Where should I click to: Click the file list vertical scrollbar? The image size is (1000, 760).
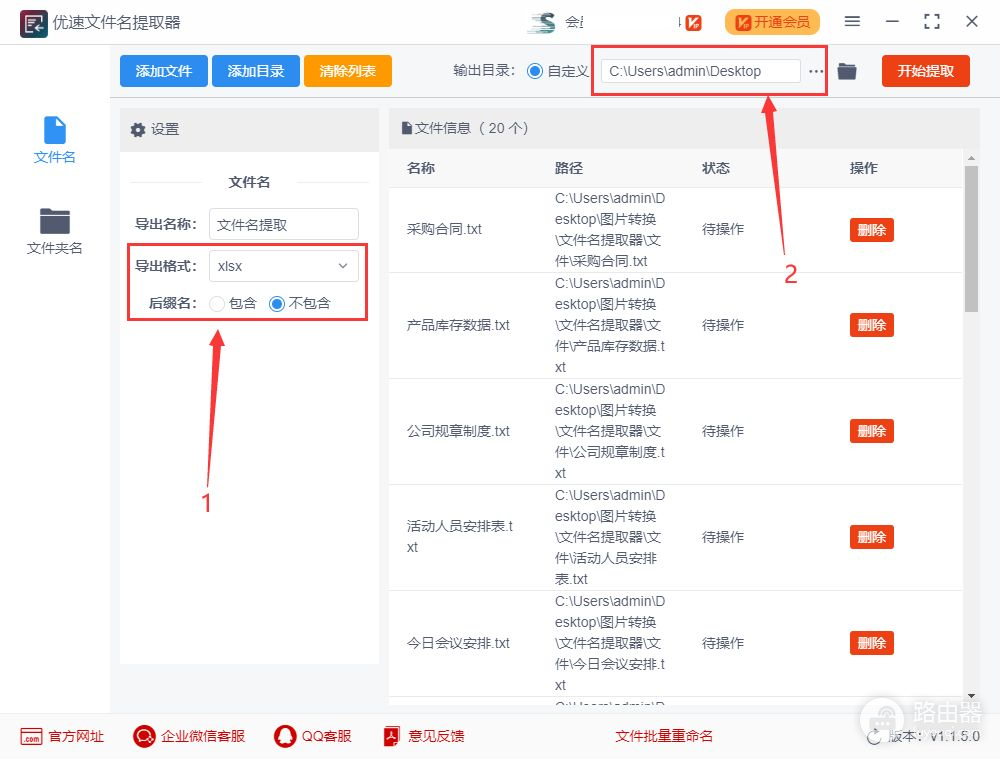(x=971, y=240)
